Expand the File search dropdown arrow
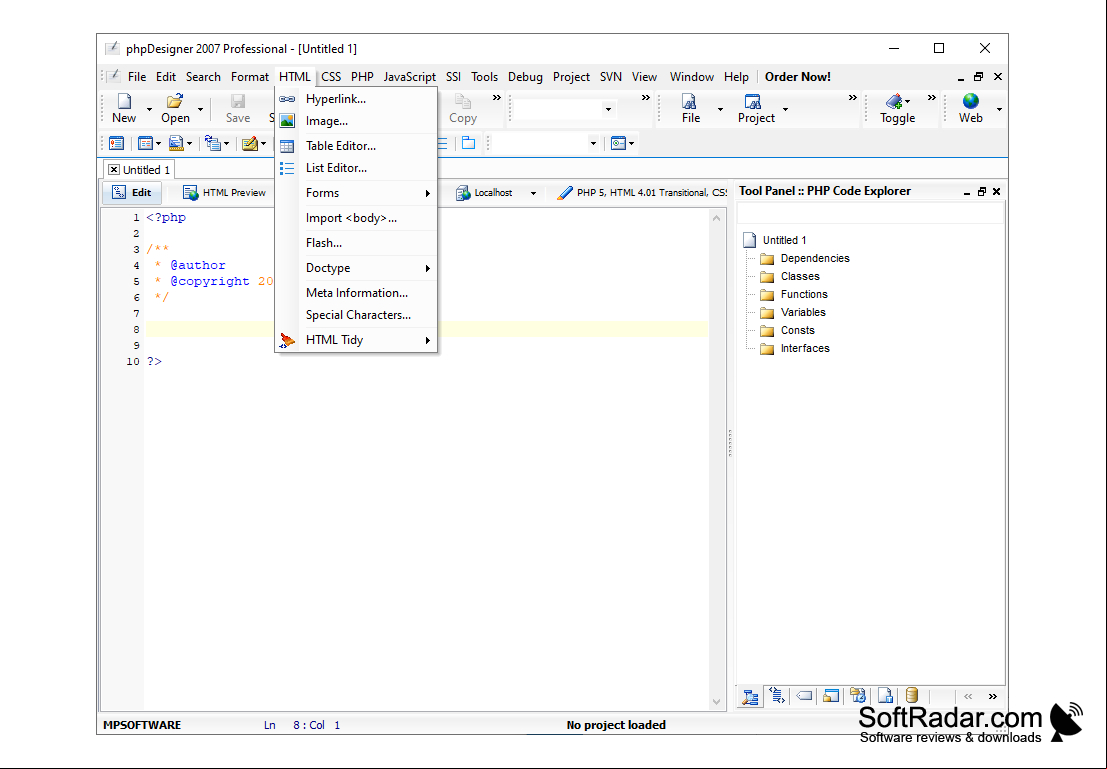The height and width of the screenshot is (769, 1107). coord(720,109)
